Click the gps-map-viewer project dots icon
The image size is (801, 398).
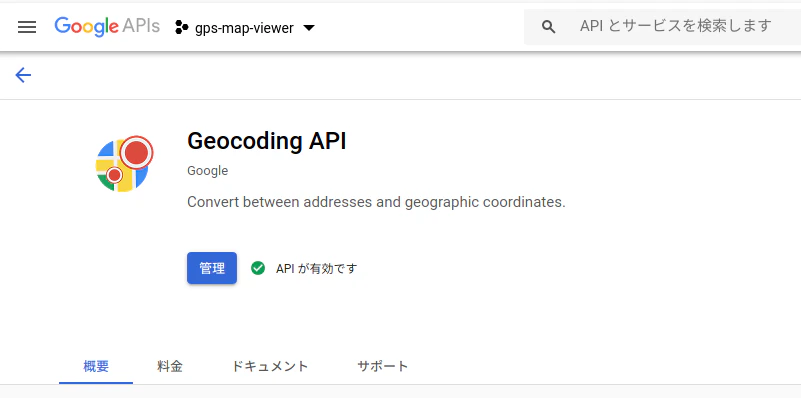[181, 28]
